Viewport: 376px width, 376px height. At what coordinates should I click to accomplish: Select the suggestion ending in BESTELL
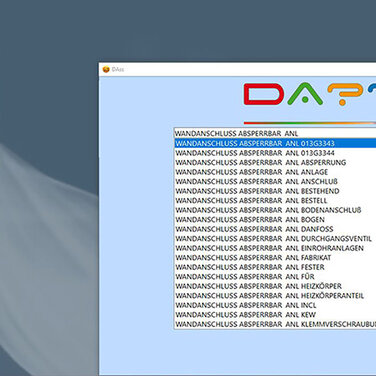pos(275,200)
